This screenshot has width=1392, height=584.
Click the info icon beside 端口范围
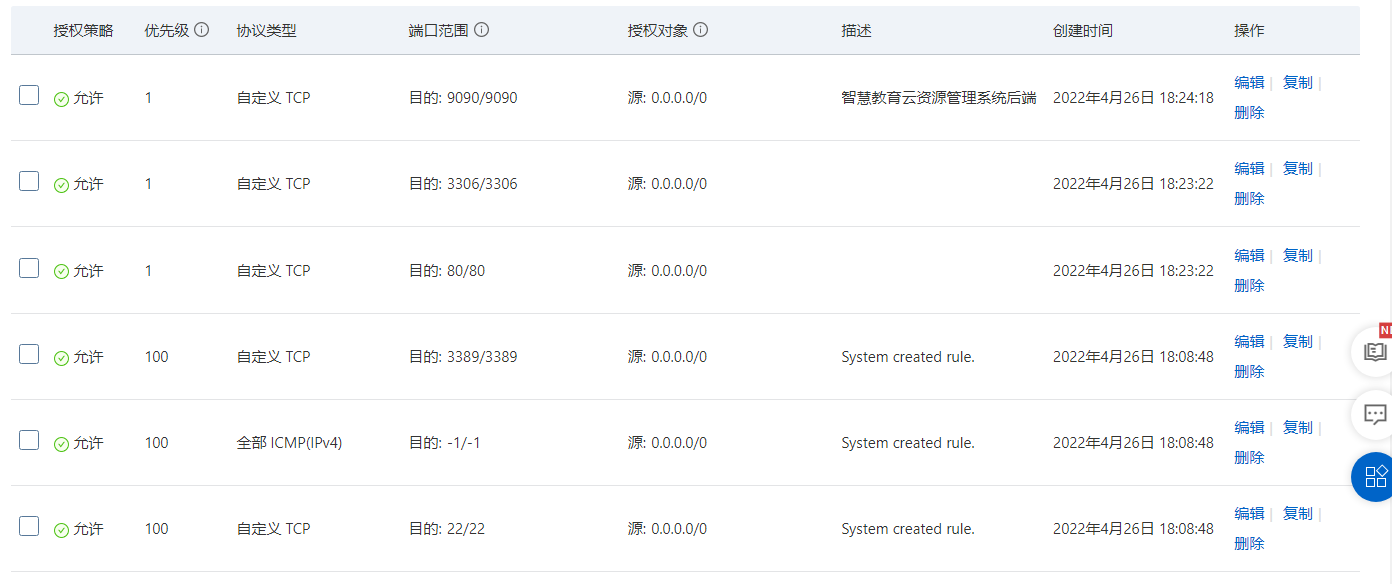click(481, 30)
